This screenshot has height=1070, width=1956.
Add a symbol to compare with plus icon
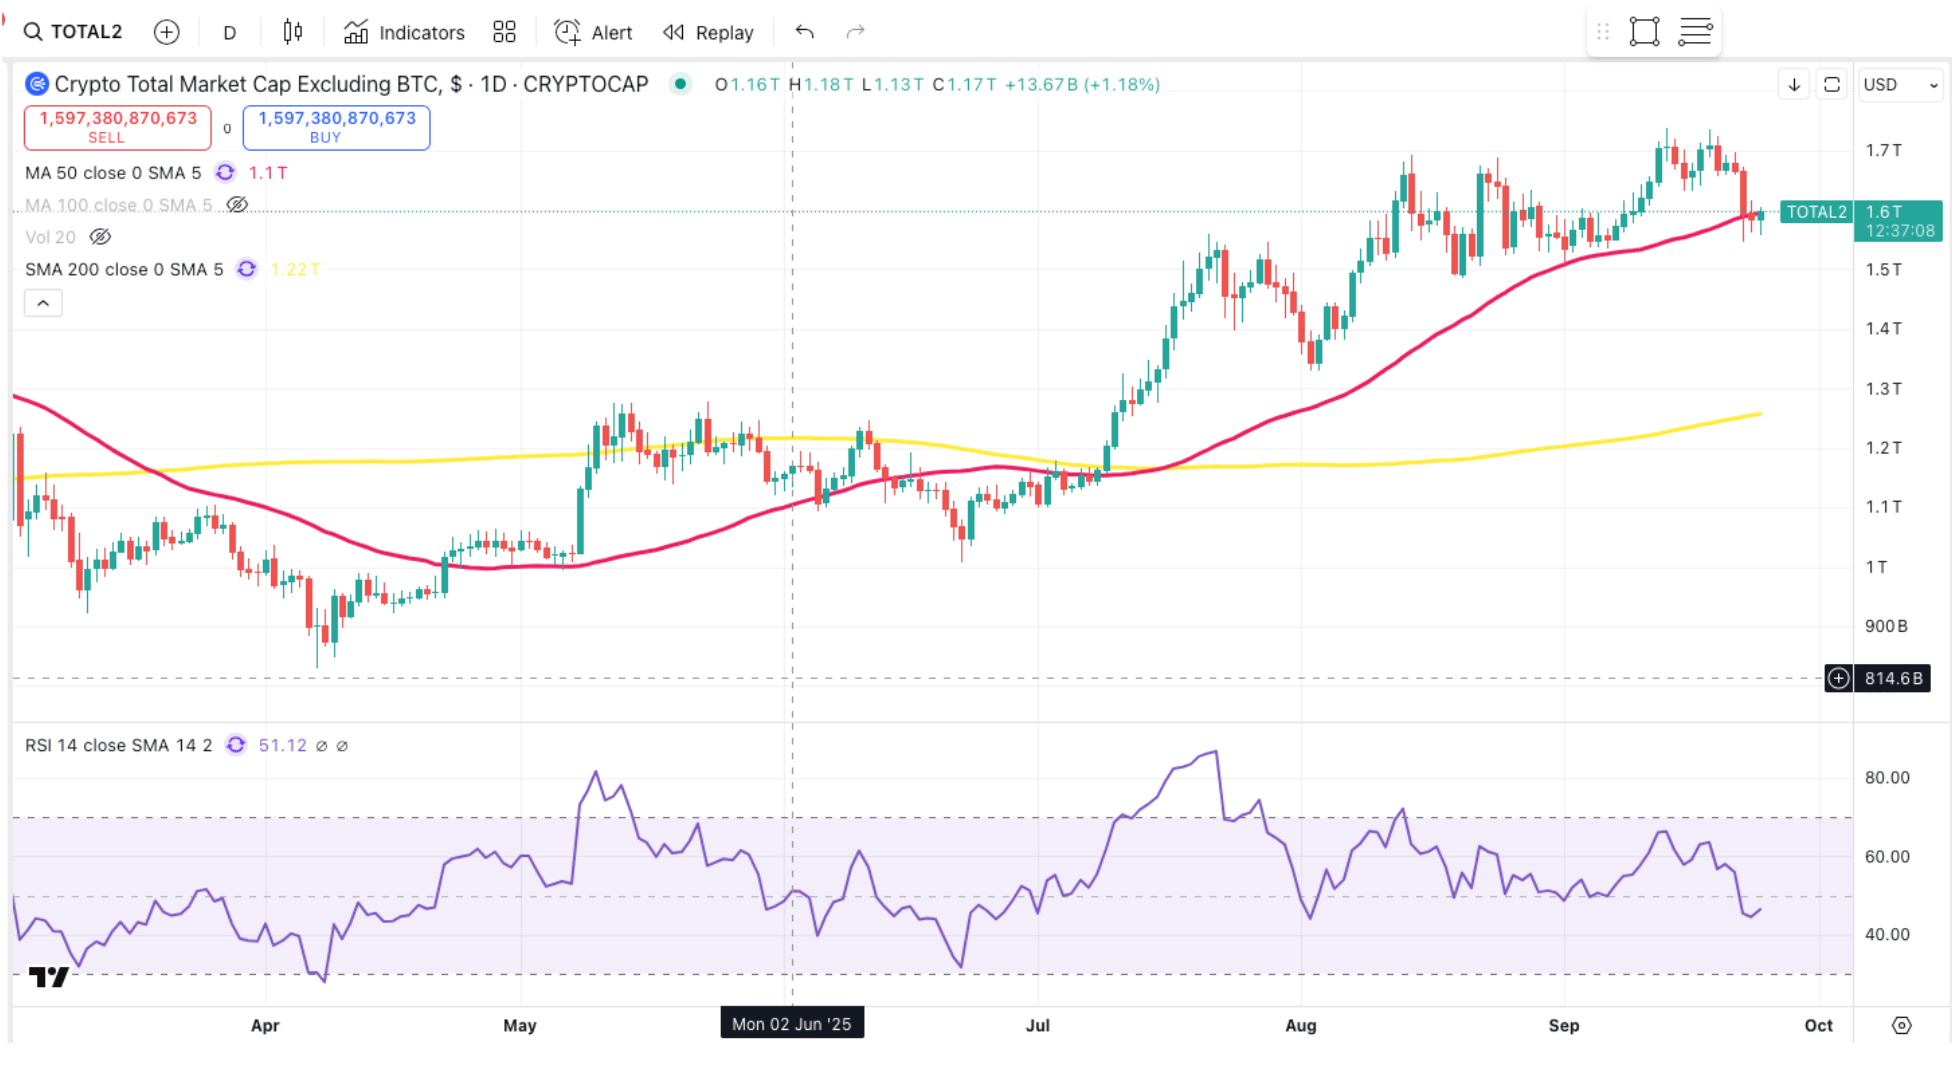coord(166,32)
